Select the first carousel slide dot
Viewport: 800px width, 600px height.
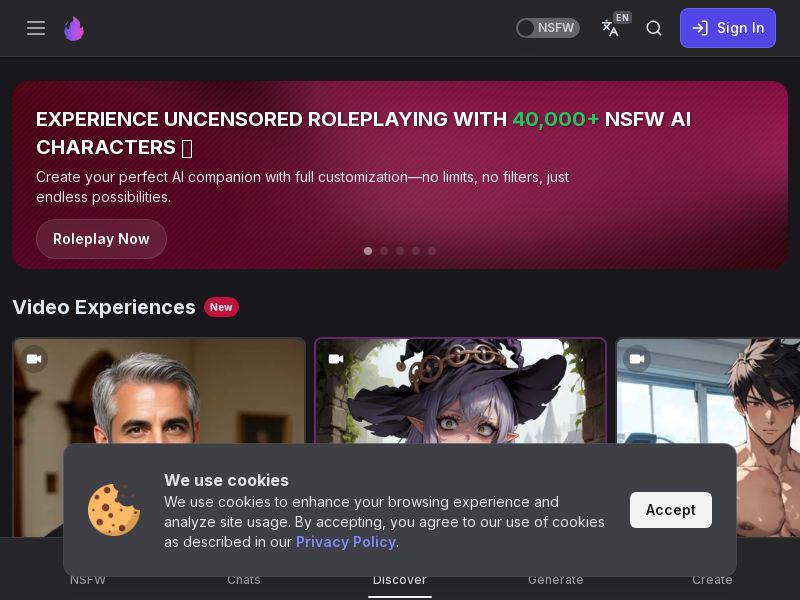(368, 251)
